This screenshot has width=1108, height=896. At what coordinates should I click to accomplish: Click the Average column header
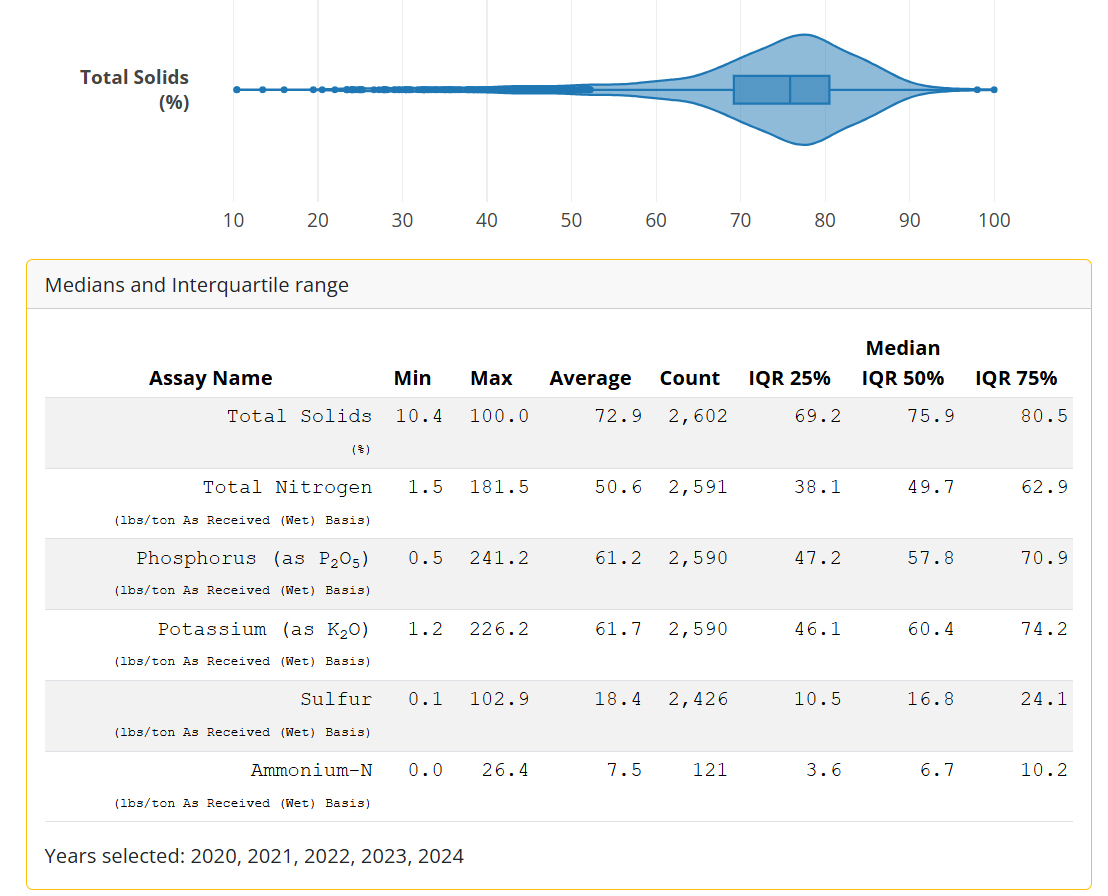click(590, 378)
